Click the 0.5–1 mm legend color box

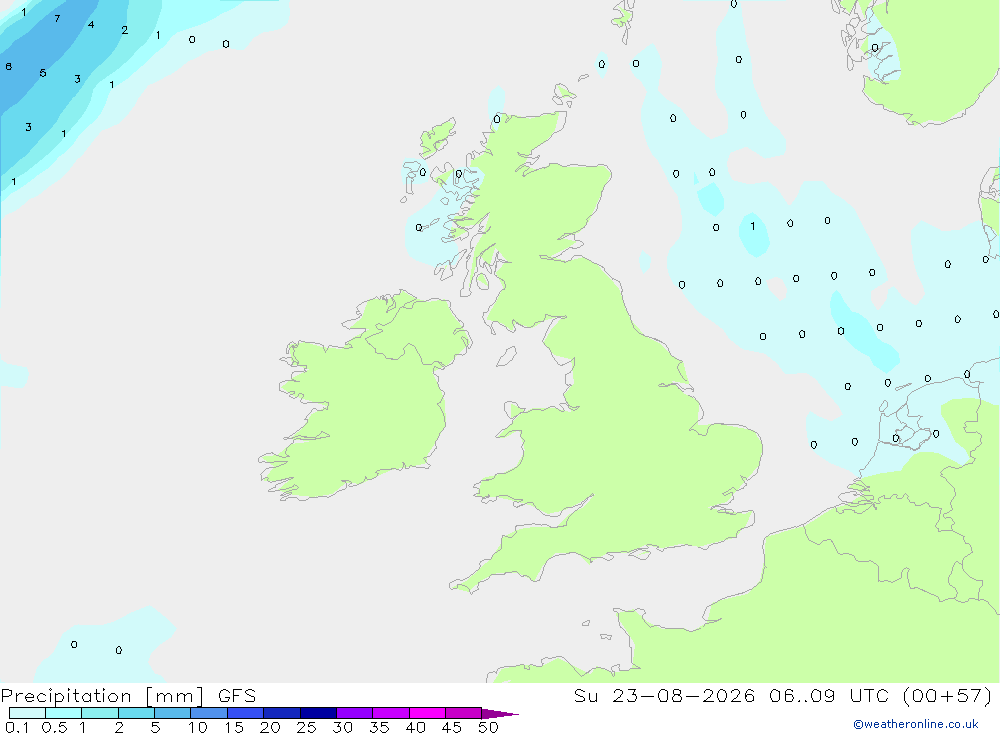tap(63, 713)
